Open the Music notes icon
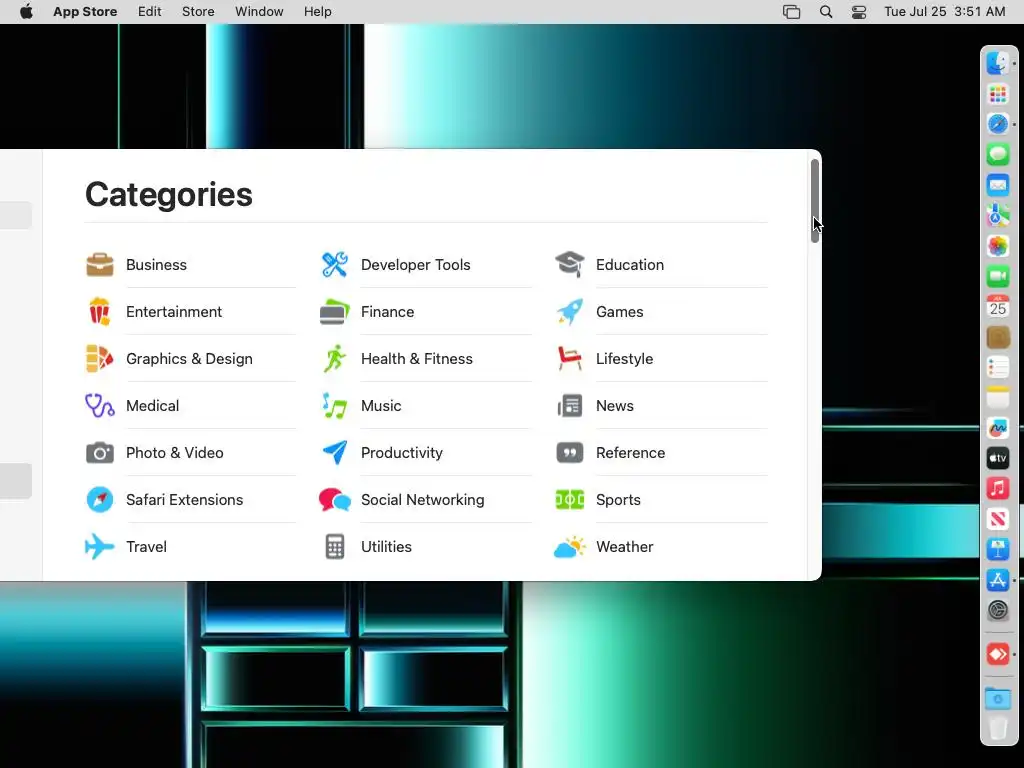Image resolution: width=1024 pixels, height=768 pixels. click(x=334, y=406)
